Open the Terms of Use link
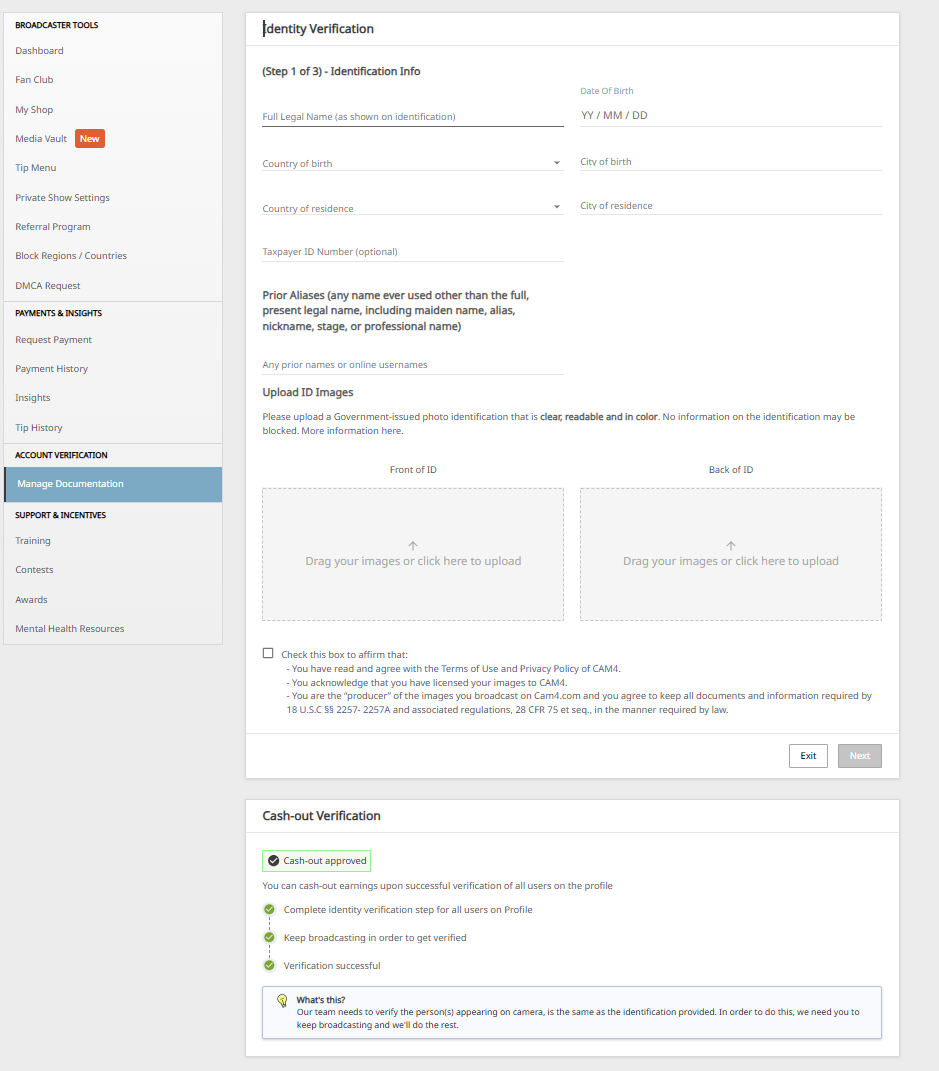Image resolution: width=939 pixels, height=1071 pixels. [469, 669]
